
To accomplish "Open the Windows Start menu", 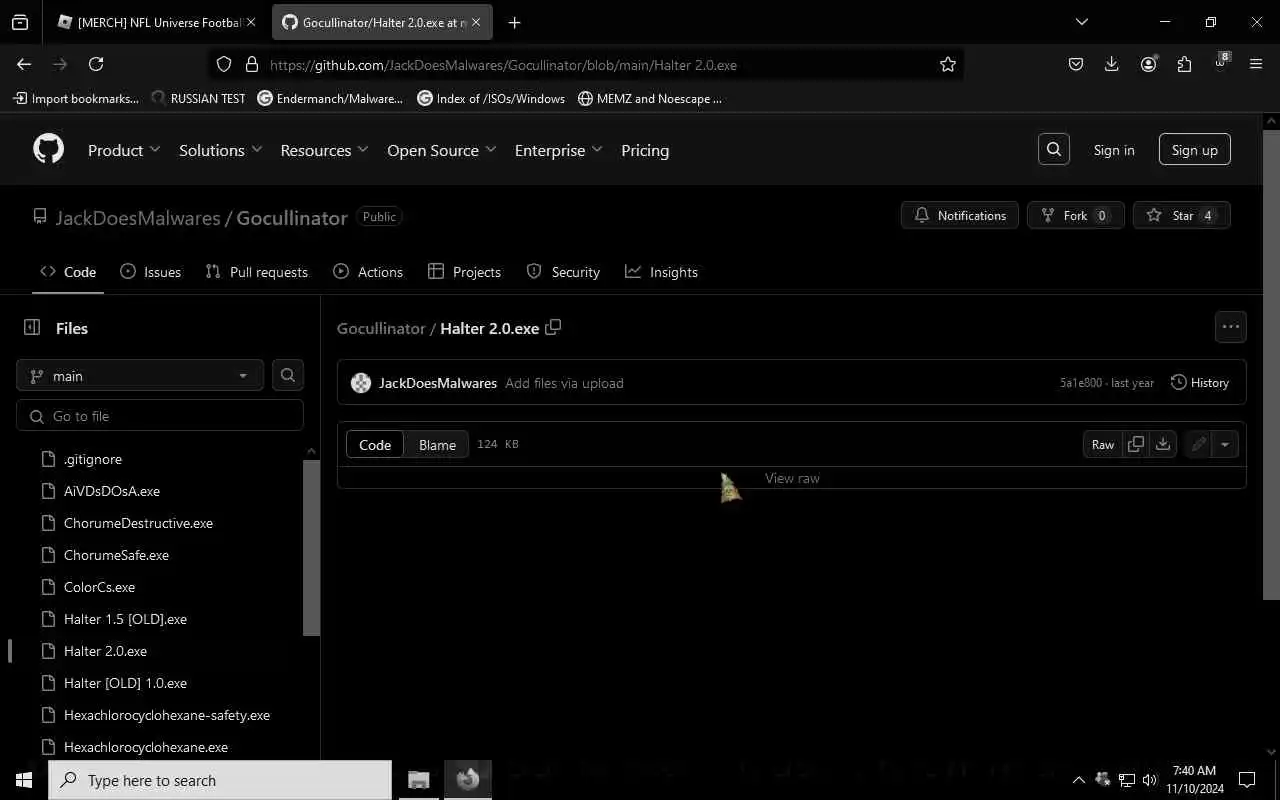I will click(x=24, y=780).
